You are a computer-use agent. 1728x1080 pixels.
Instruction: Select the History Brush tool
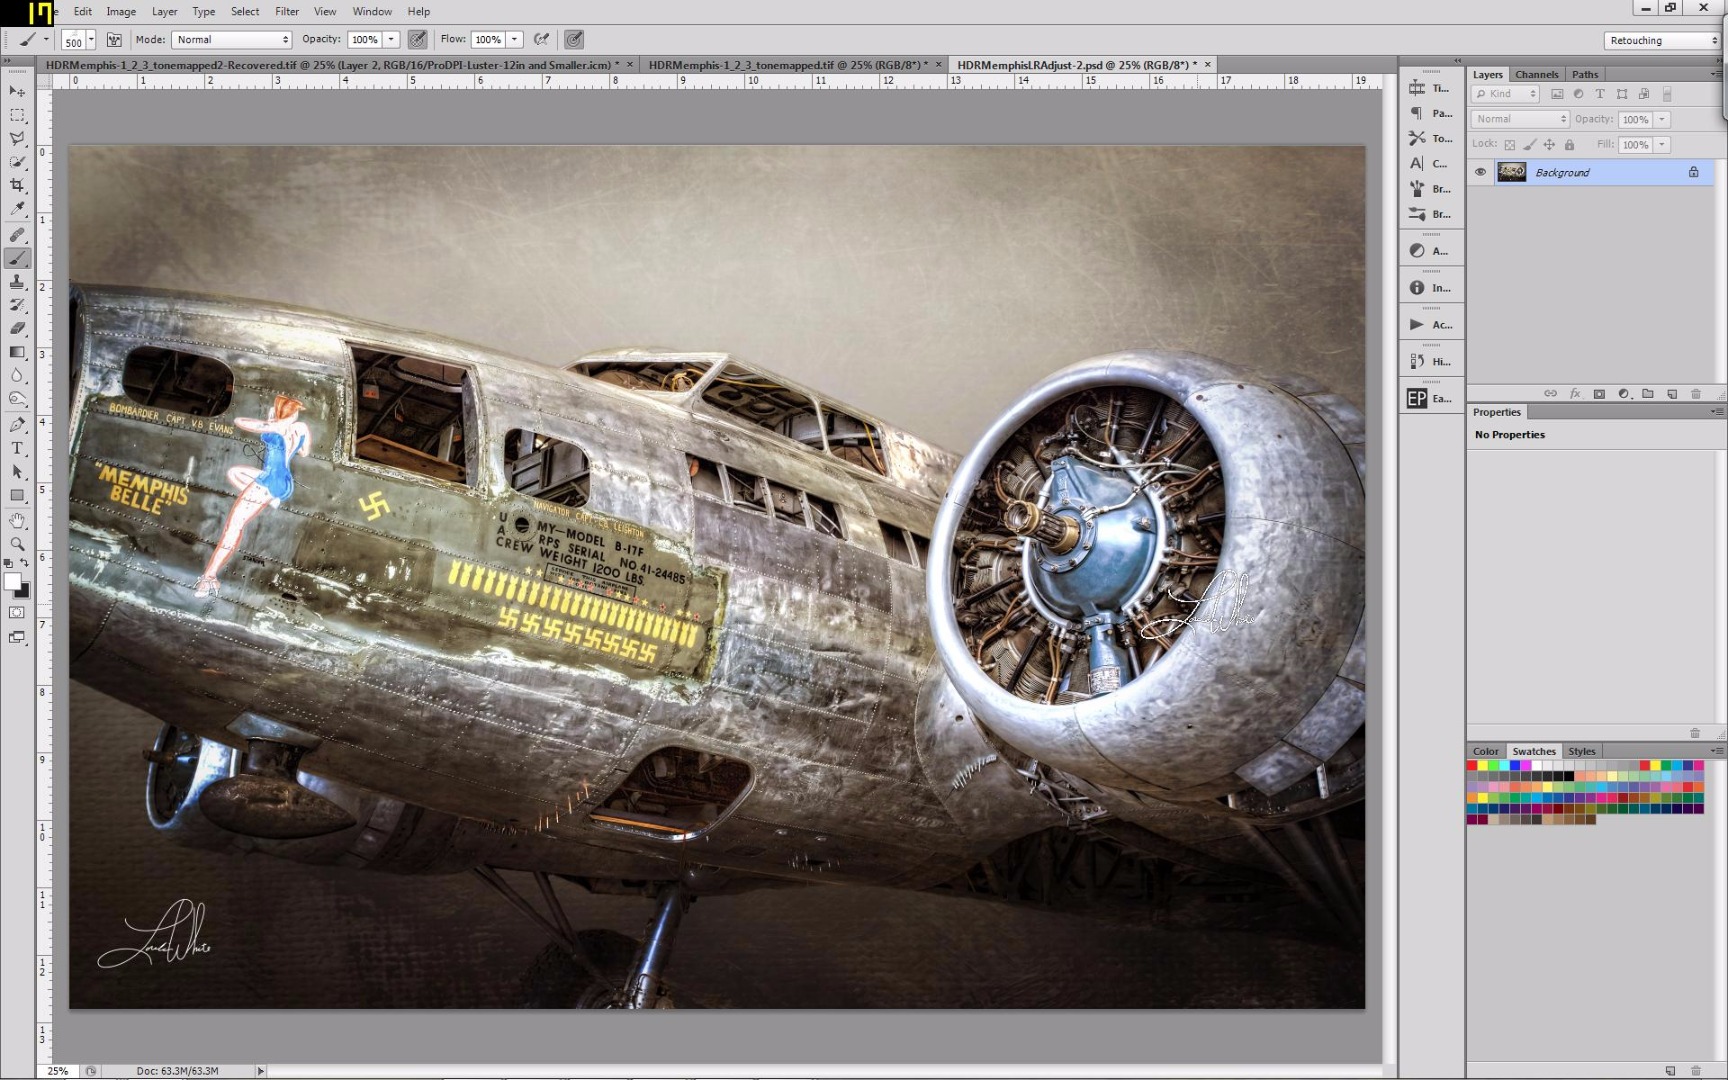[17, 305]
